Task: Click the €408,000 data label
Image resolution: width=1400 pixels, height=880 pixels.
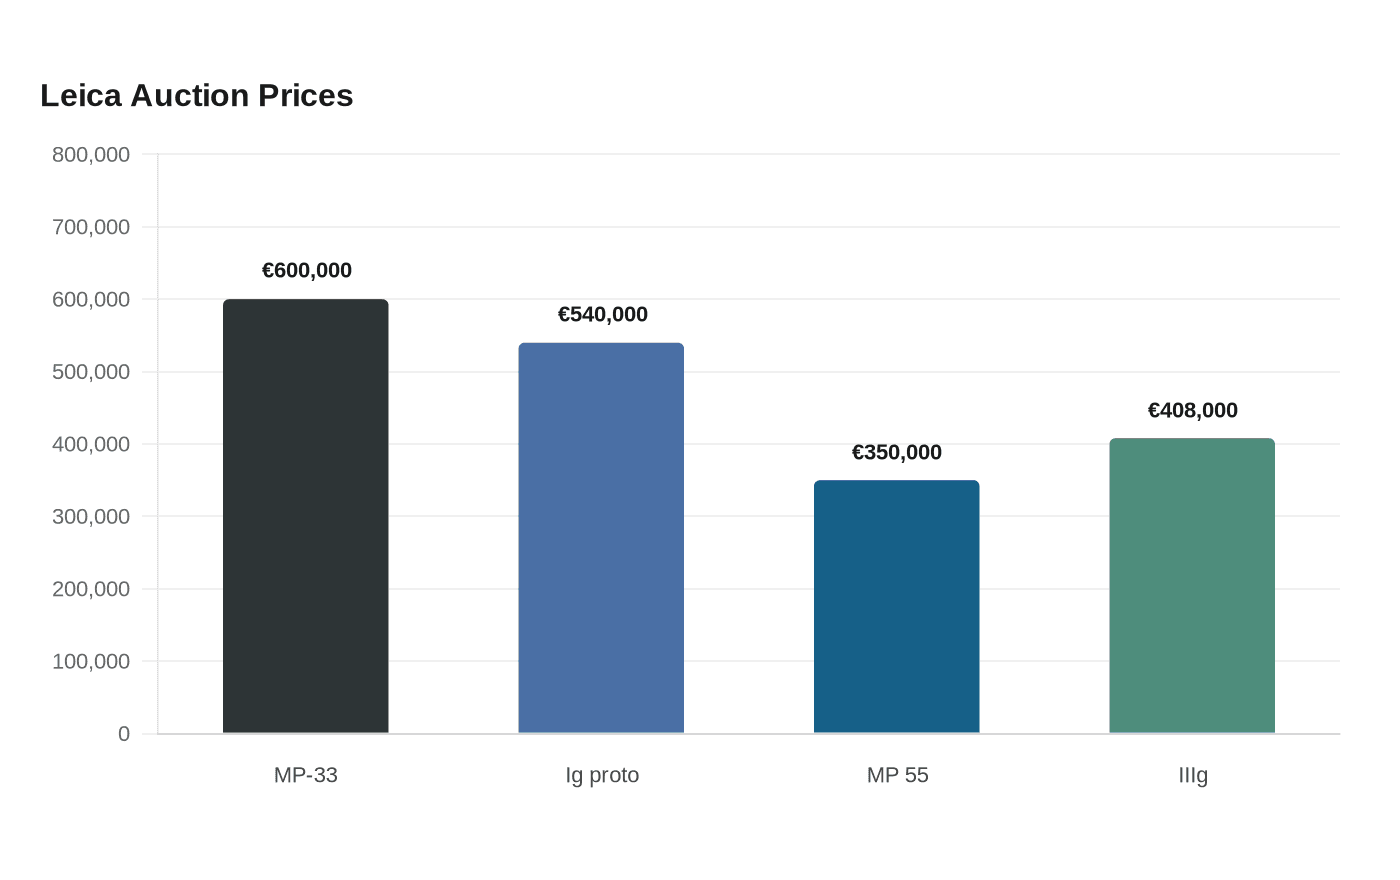Action: tap(1193, 411)
